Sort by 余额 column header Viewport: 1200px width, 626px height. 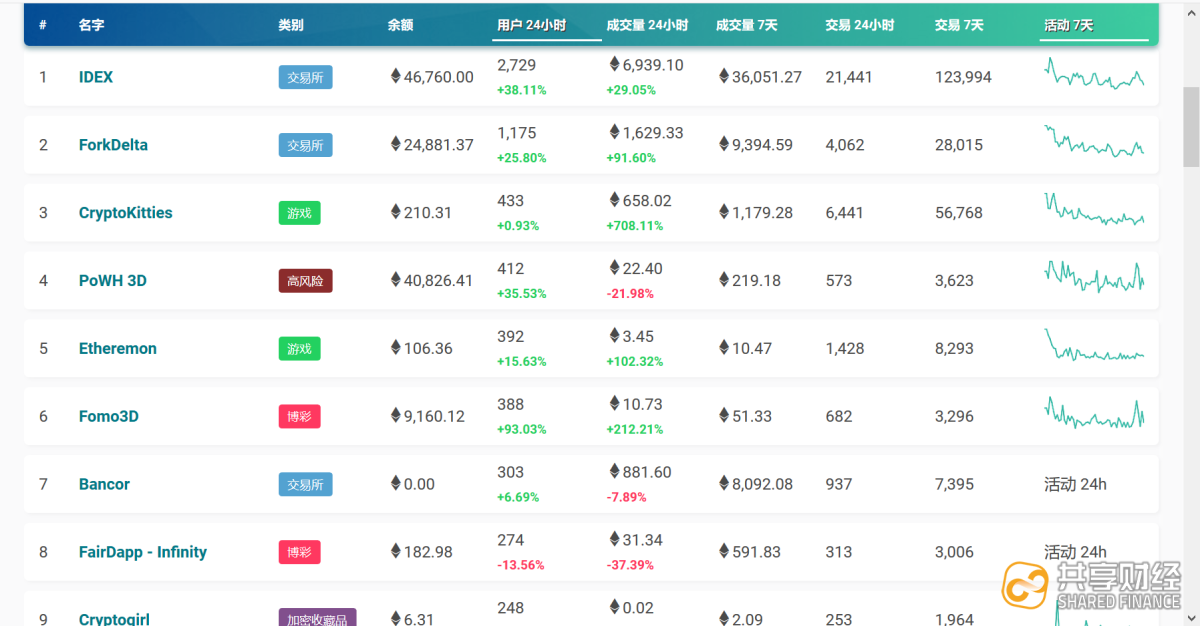400,25
